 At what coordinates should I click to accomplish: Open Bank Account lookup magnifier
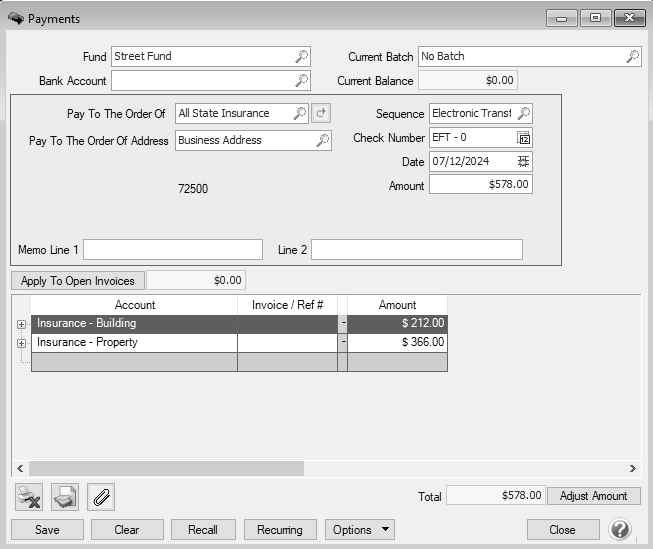[301, 81]
